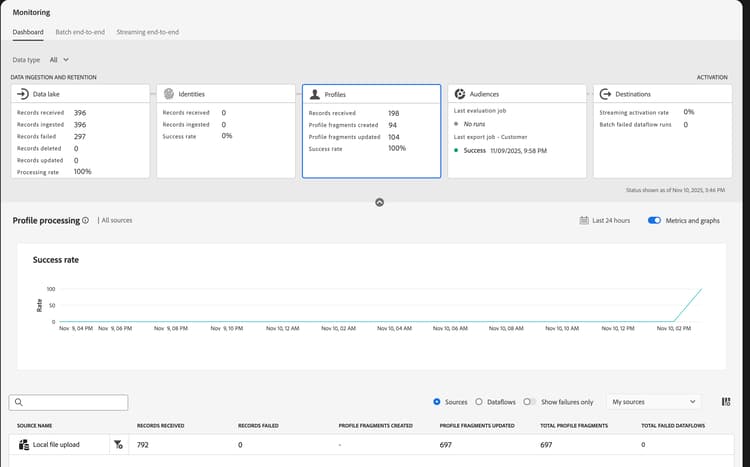Click the Audiences card icon

[460, 94]
